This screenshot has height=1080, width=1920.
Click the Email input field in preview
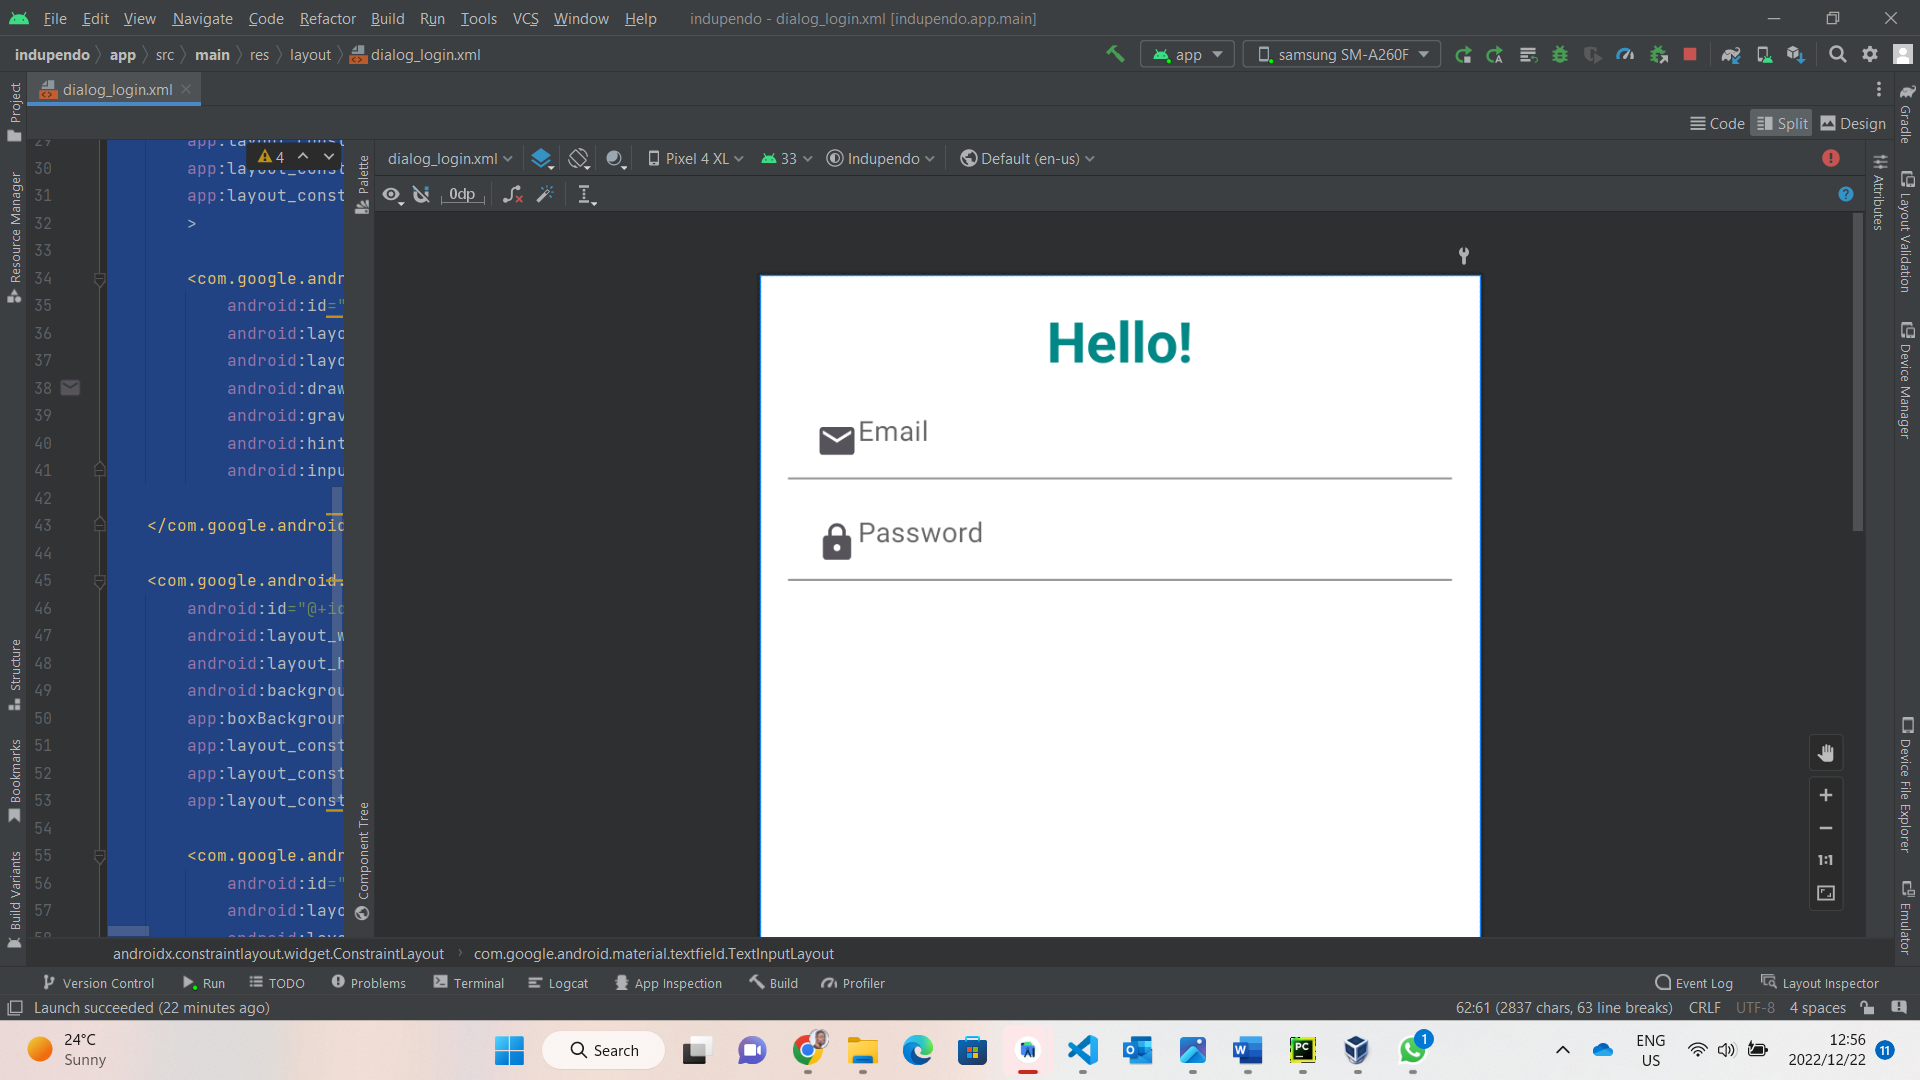pos(1121,444)
